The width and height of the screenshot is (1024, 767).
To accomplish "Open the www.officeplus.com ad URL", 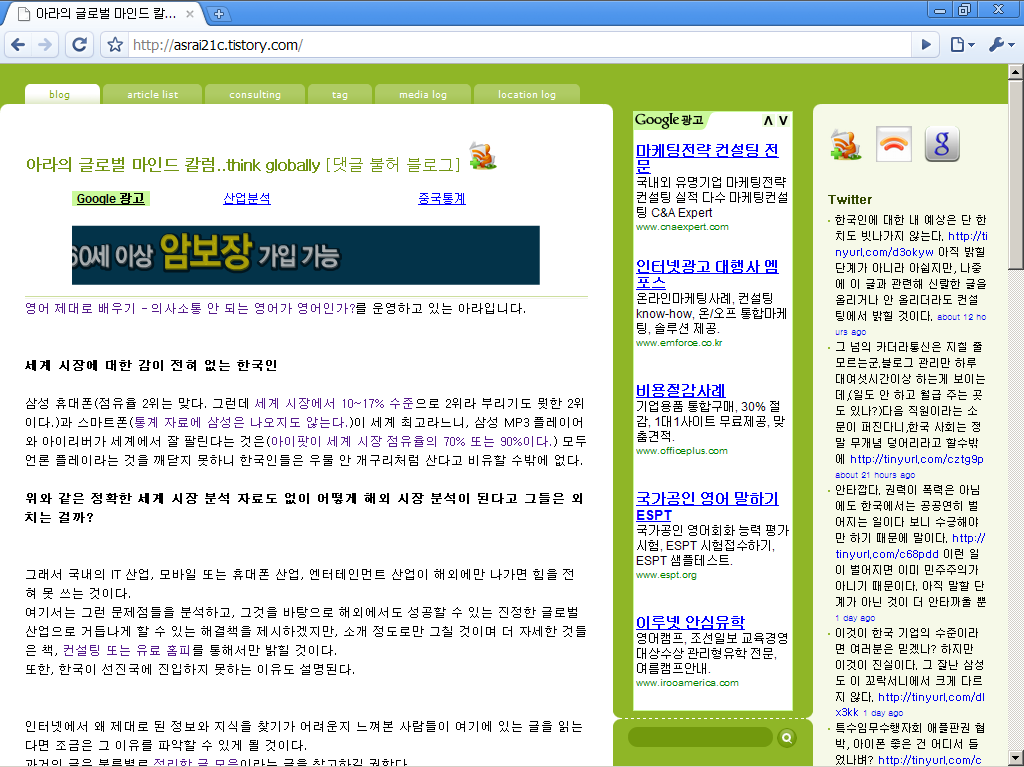I will [682, 451].
